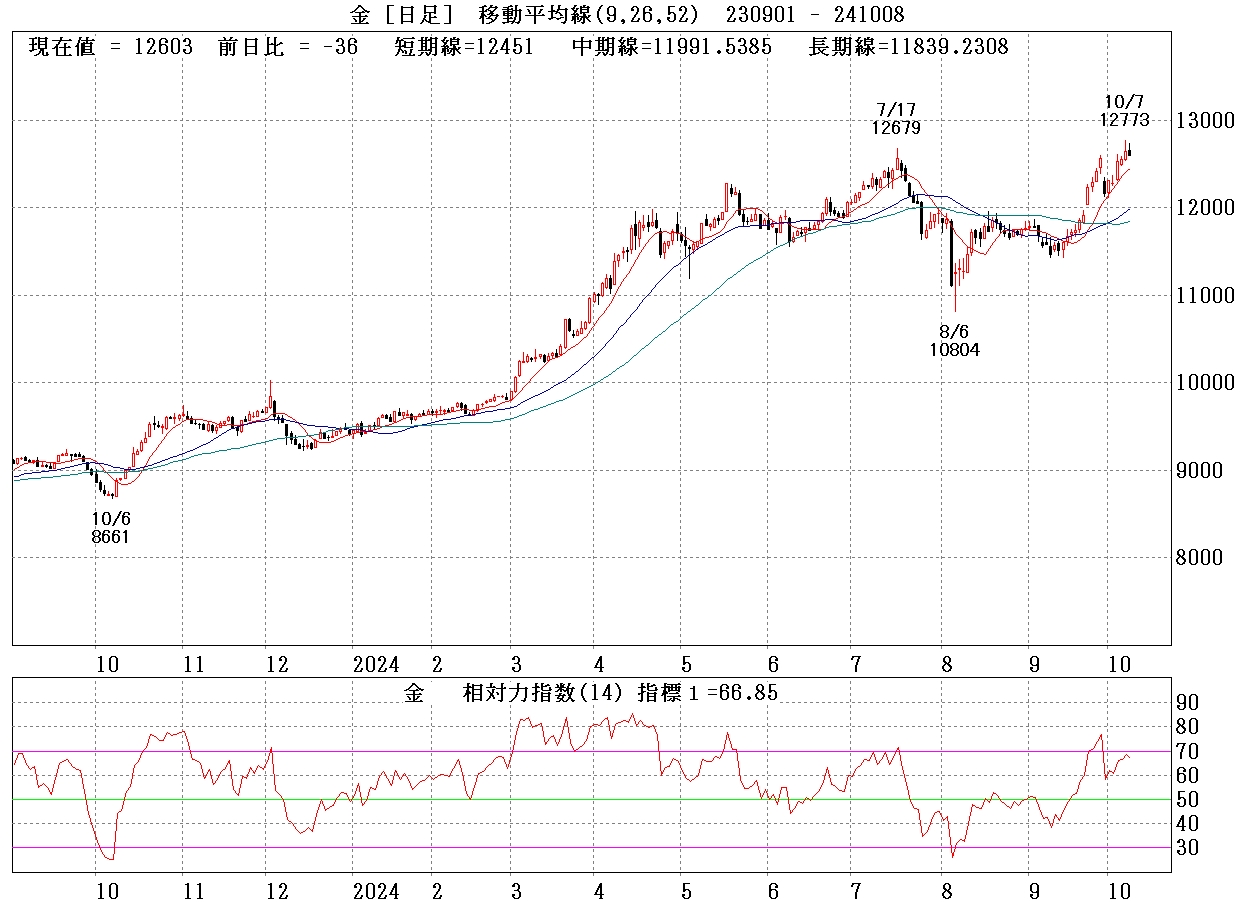This screenshot has width=1254, height=902.
Task: Click the 7/17 peak label 12679
Action: click(895, 127)
